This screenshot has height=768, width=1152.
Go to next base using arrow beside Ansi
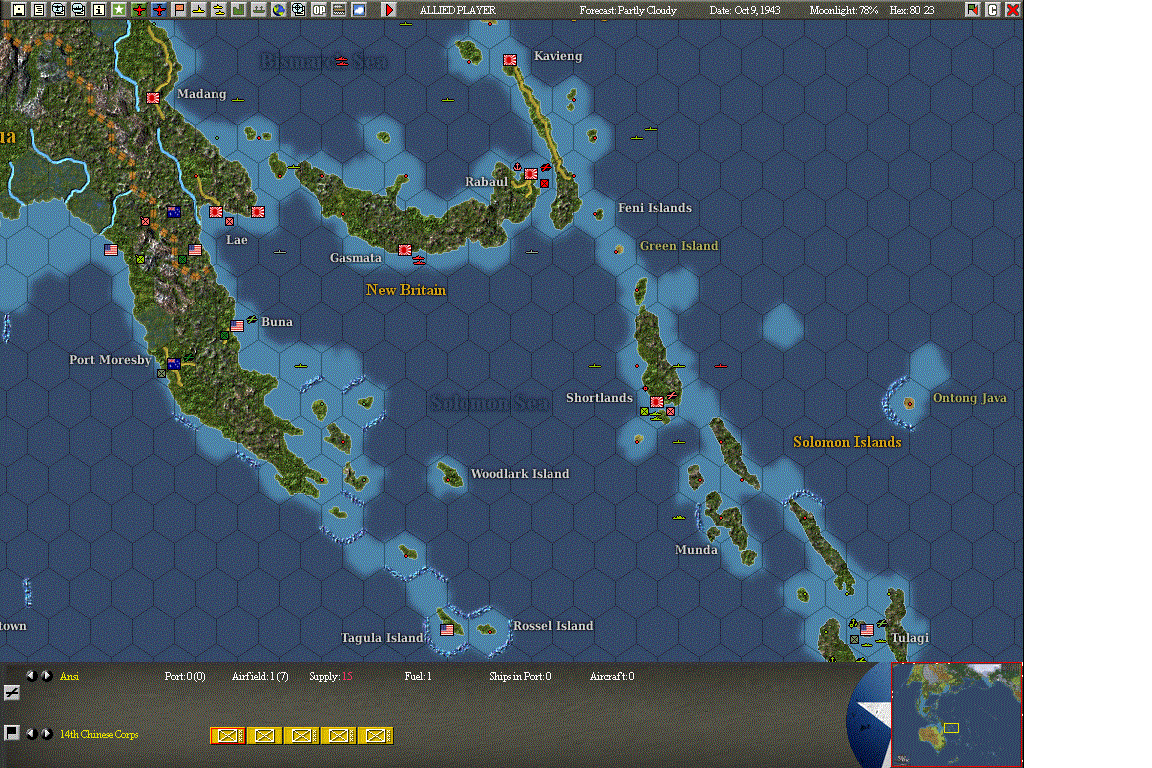pyautogui.click(x=46, y=675)
